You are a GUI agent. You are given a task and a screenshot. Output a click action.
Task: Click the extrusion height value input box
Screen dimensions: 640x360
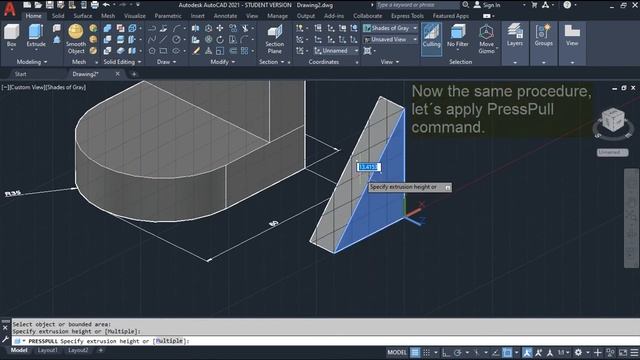coord(369,167)
